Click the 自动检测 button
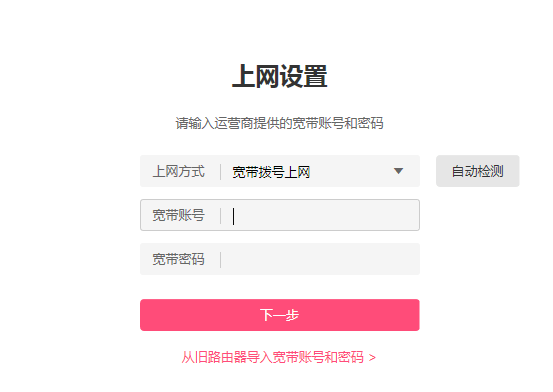The width and height of the screenshot is (553, 392). point(478,171)
